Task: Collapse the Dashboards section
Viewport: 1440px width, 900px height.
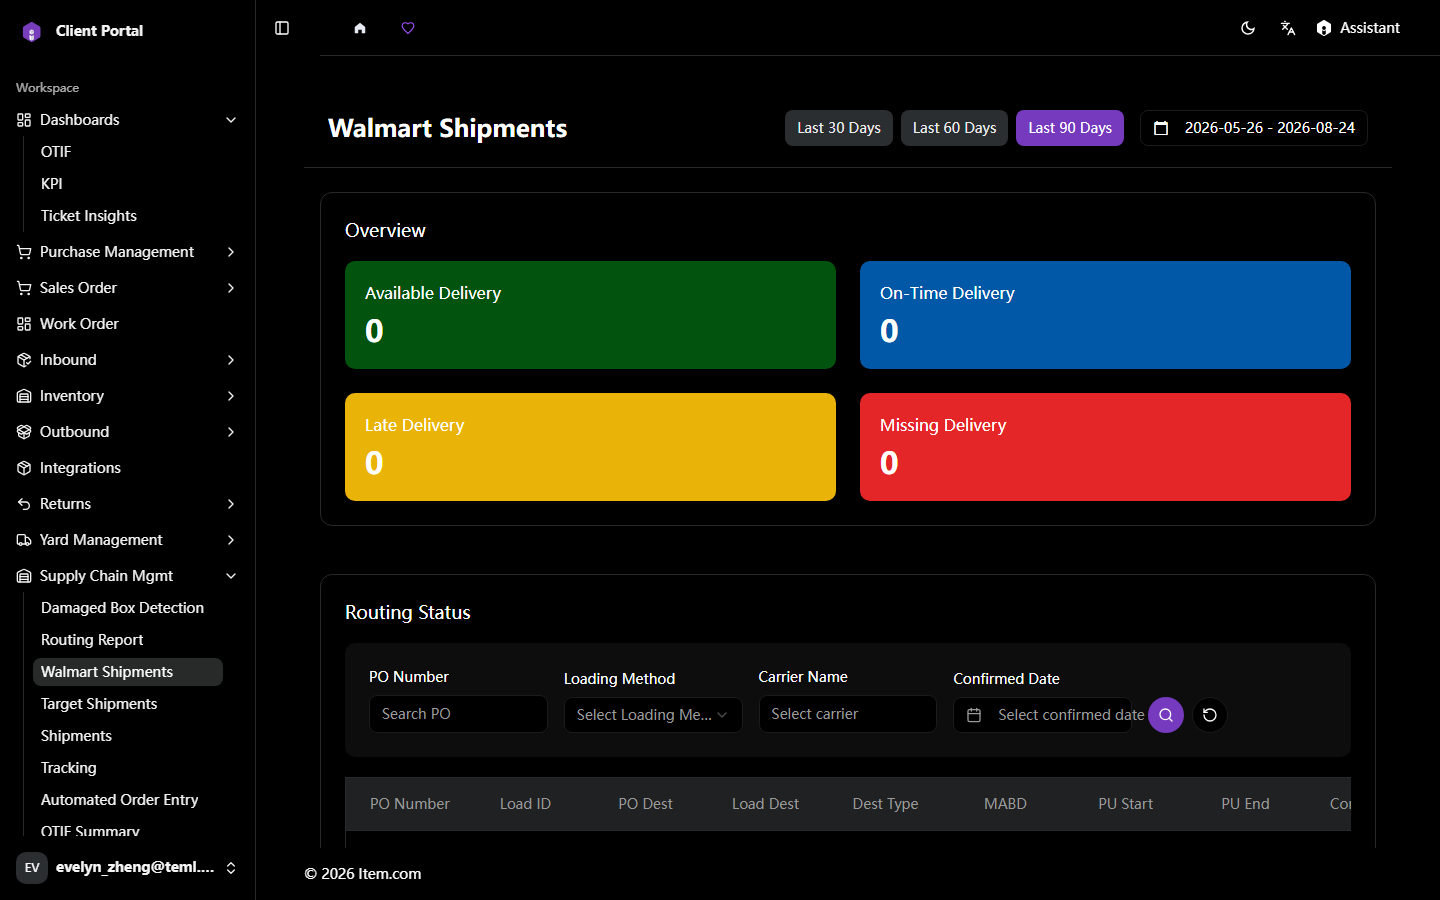Action: (126, 120)
